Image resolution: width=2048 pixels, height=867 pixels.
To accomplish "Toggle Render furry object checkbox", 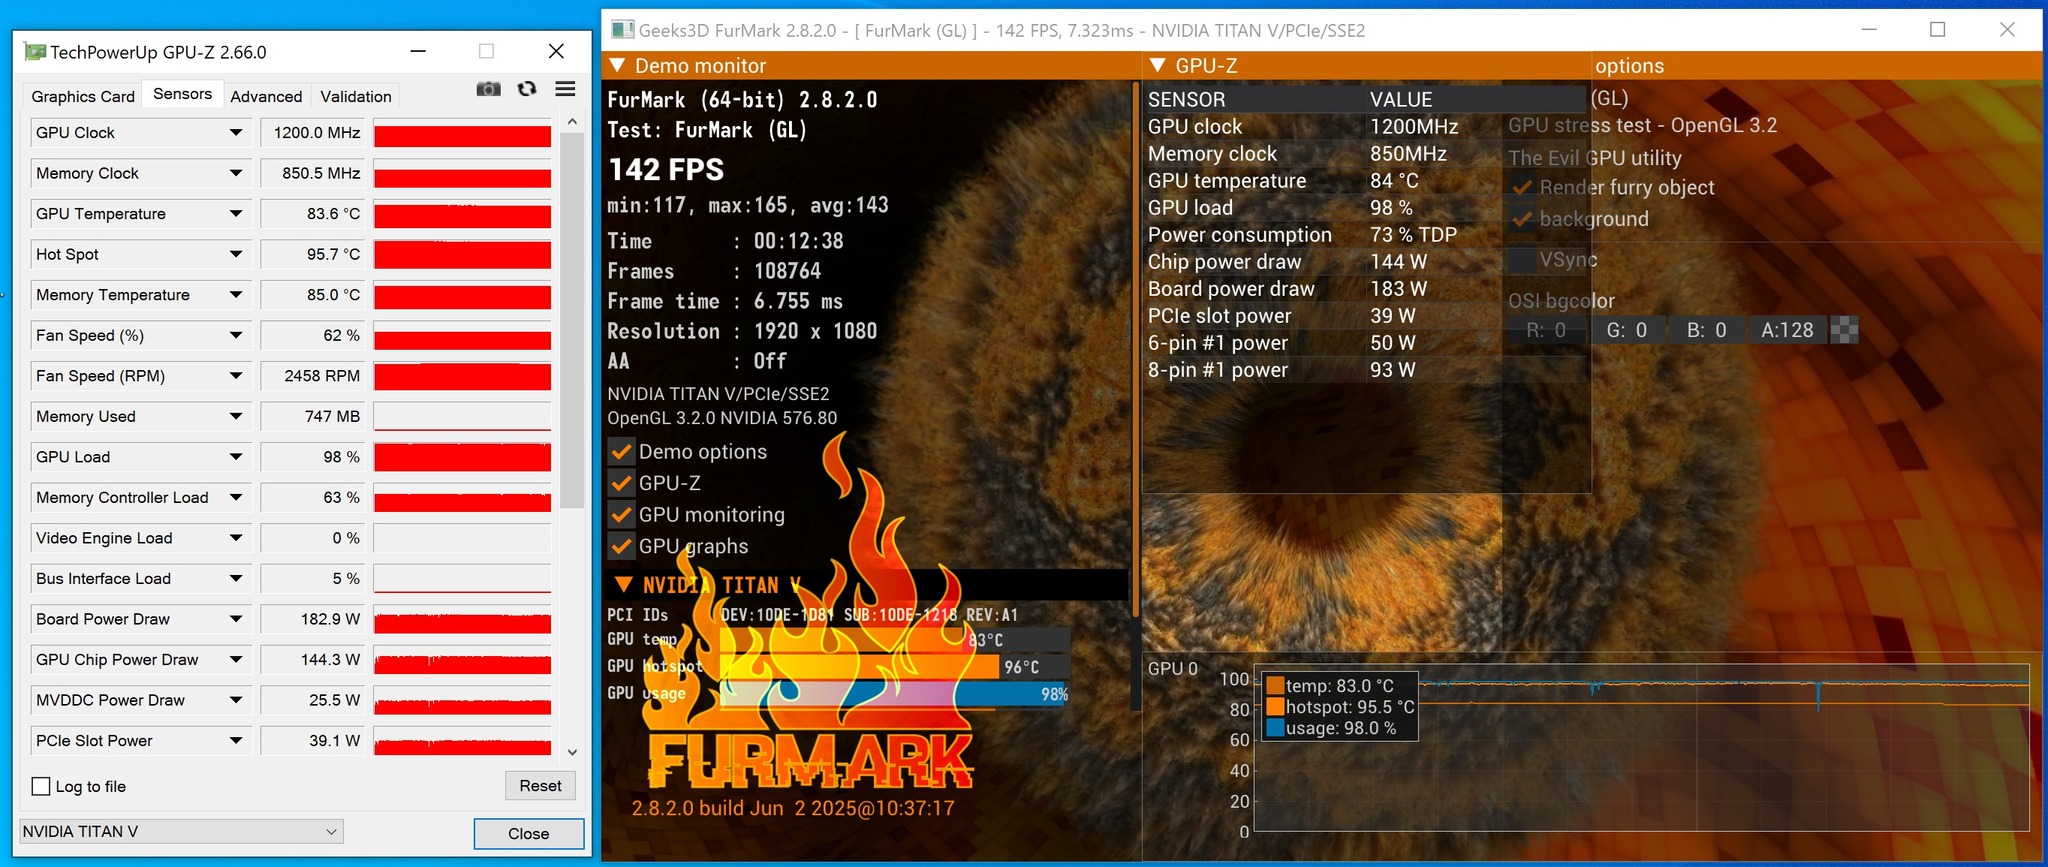I will pos(1522,188).
